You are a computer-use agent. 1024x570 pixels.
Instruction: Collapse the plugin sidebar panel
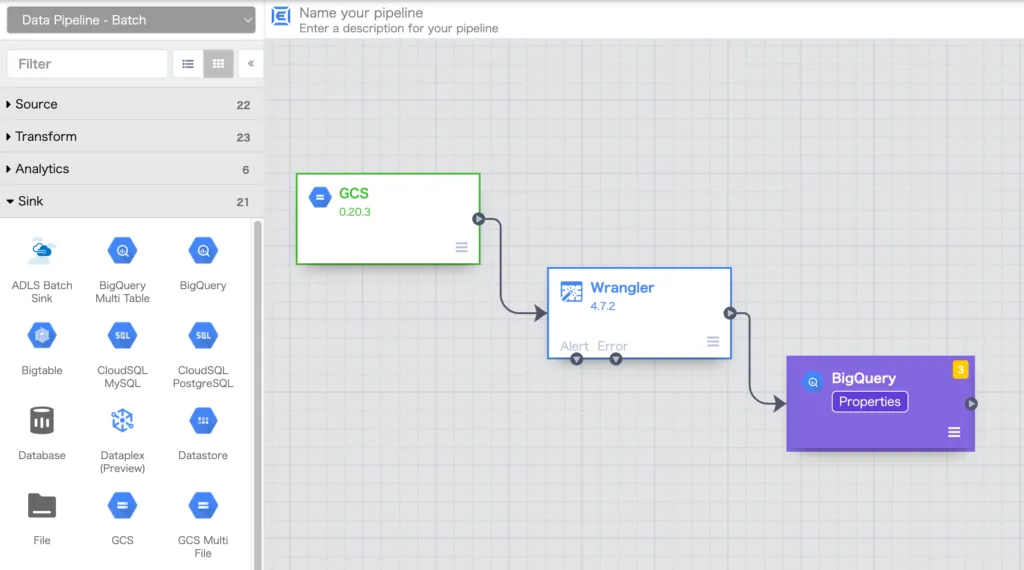click(251, 64)
